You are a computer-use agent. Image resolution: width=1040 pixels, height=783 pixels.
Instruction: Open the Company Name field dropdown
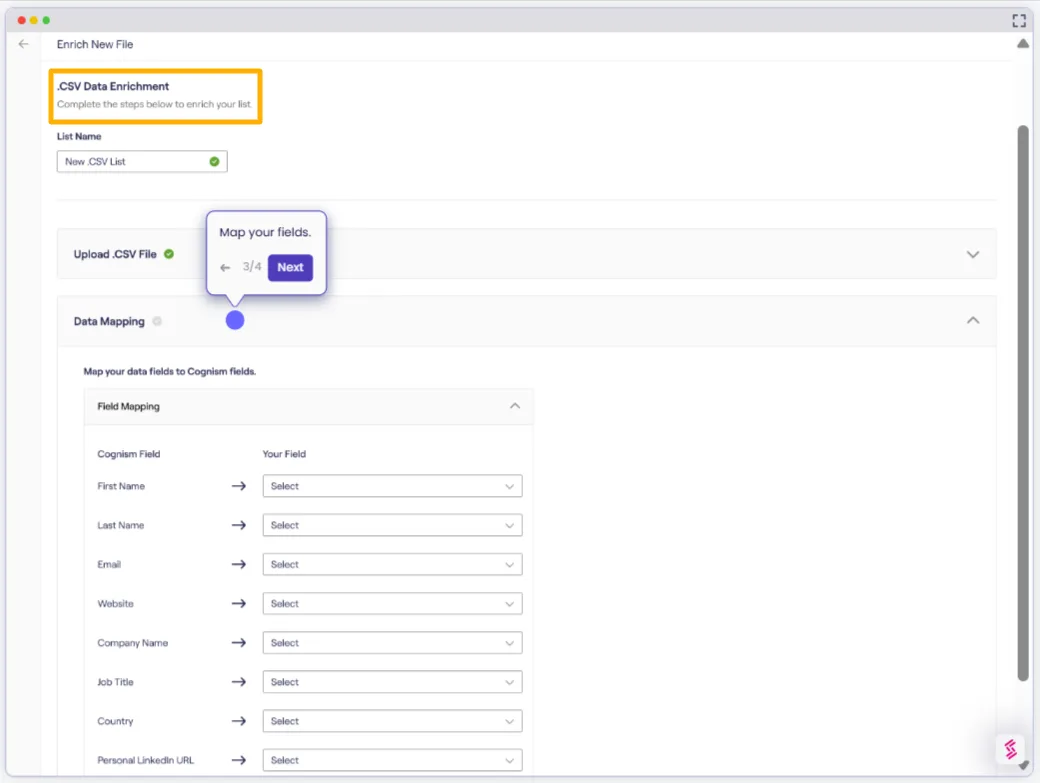pyautogui.click(x=392, y=642)
